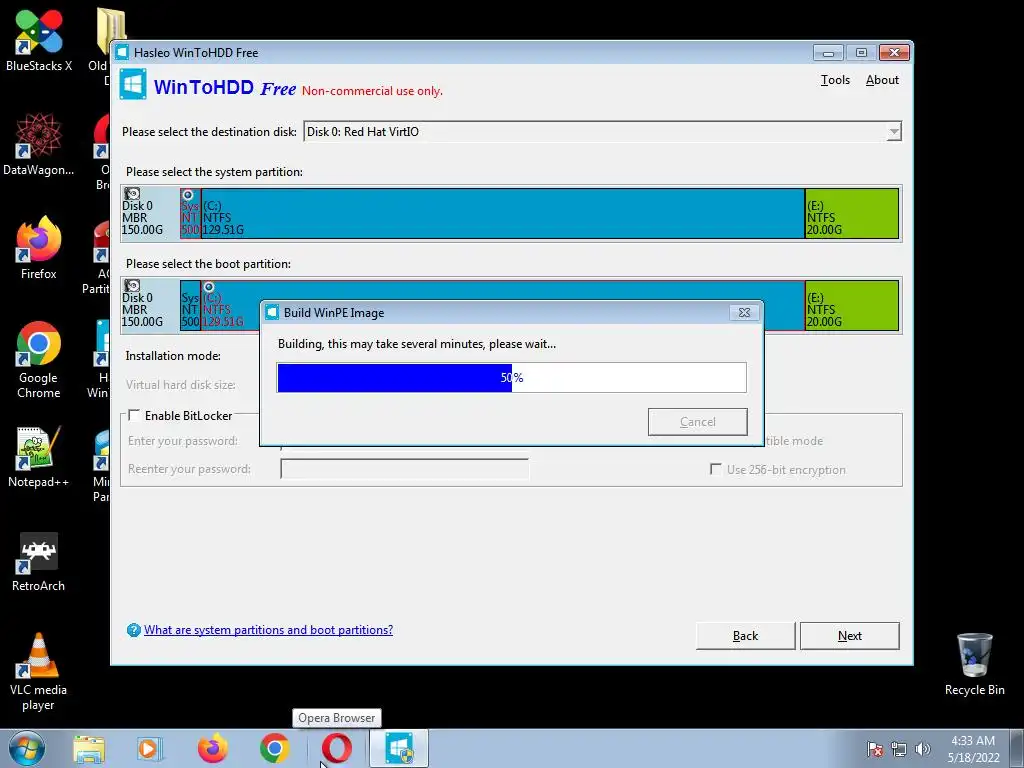Click the Cancel button in Build WinPE dialog
Image resolution: width=1024 pixels, height=768 pixels.
click(697, 422)
